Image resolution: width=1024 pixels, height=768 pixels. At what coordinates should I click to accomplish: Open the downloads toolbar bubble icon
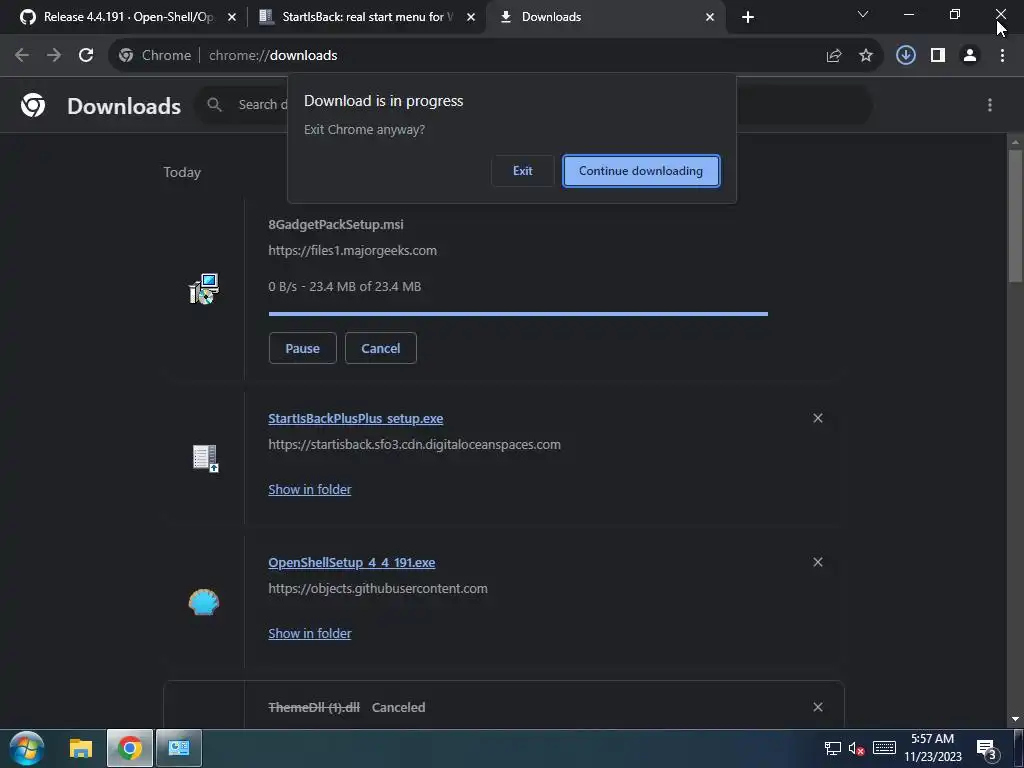pyautogui.click(x=906, y=56)
